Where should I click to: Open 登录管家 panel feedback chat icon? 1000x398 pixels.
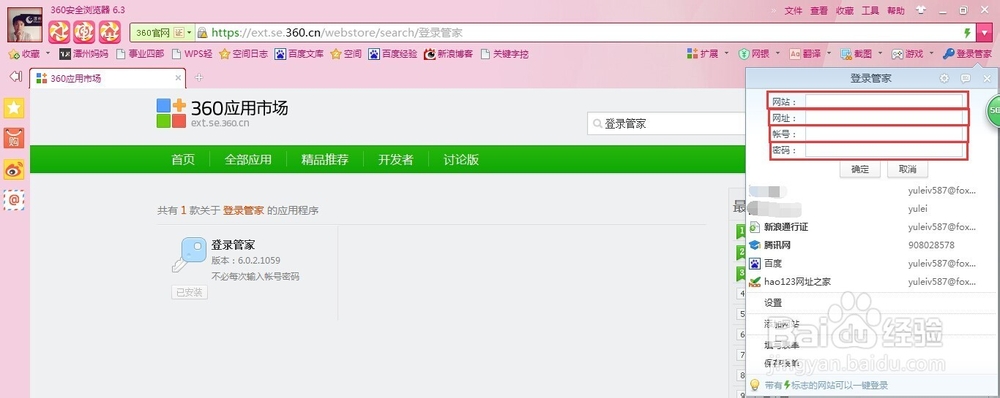pyautogui.click(x=966, y=78)
